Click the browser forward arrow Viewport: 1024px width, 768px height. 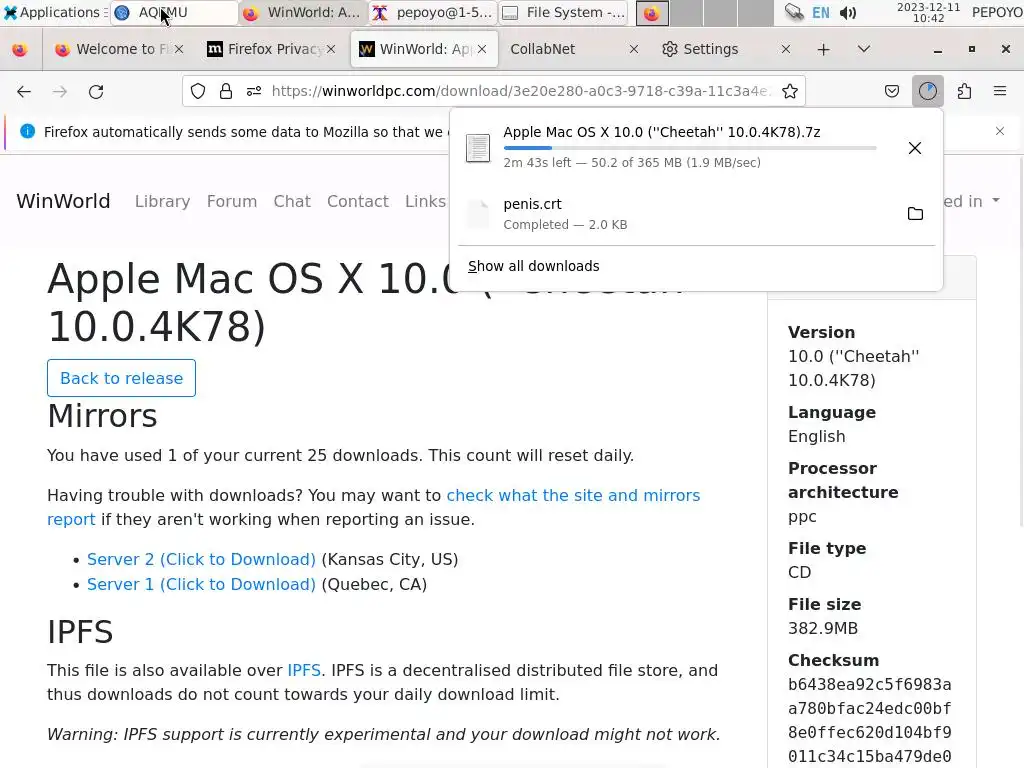(60, 91)
